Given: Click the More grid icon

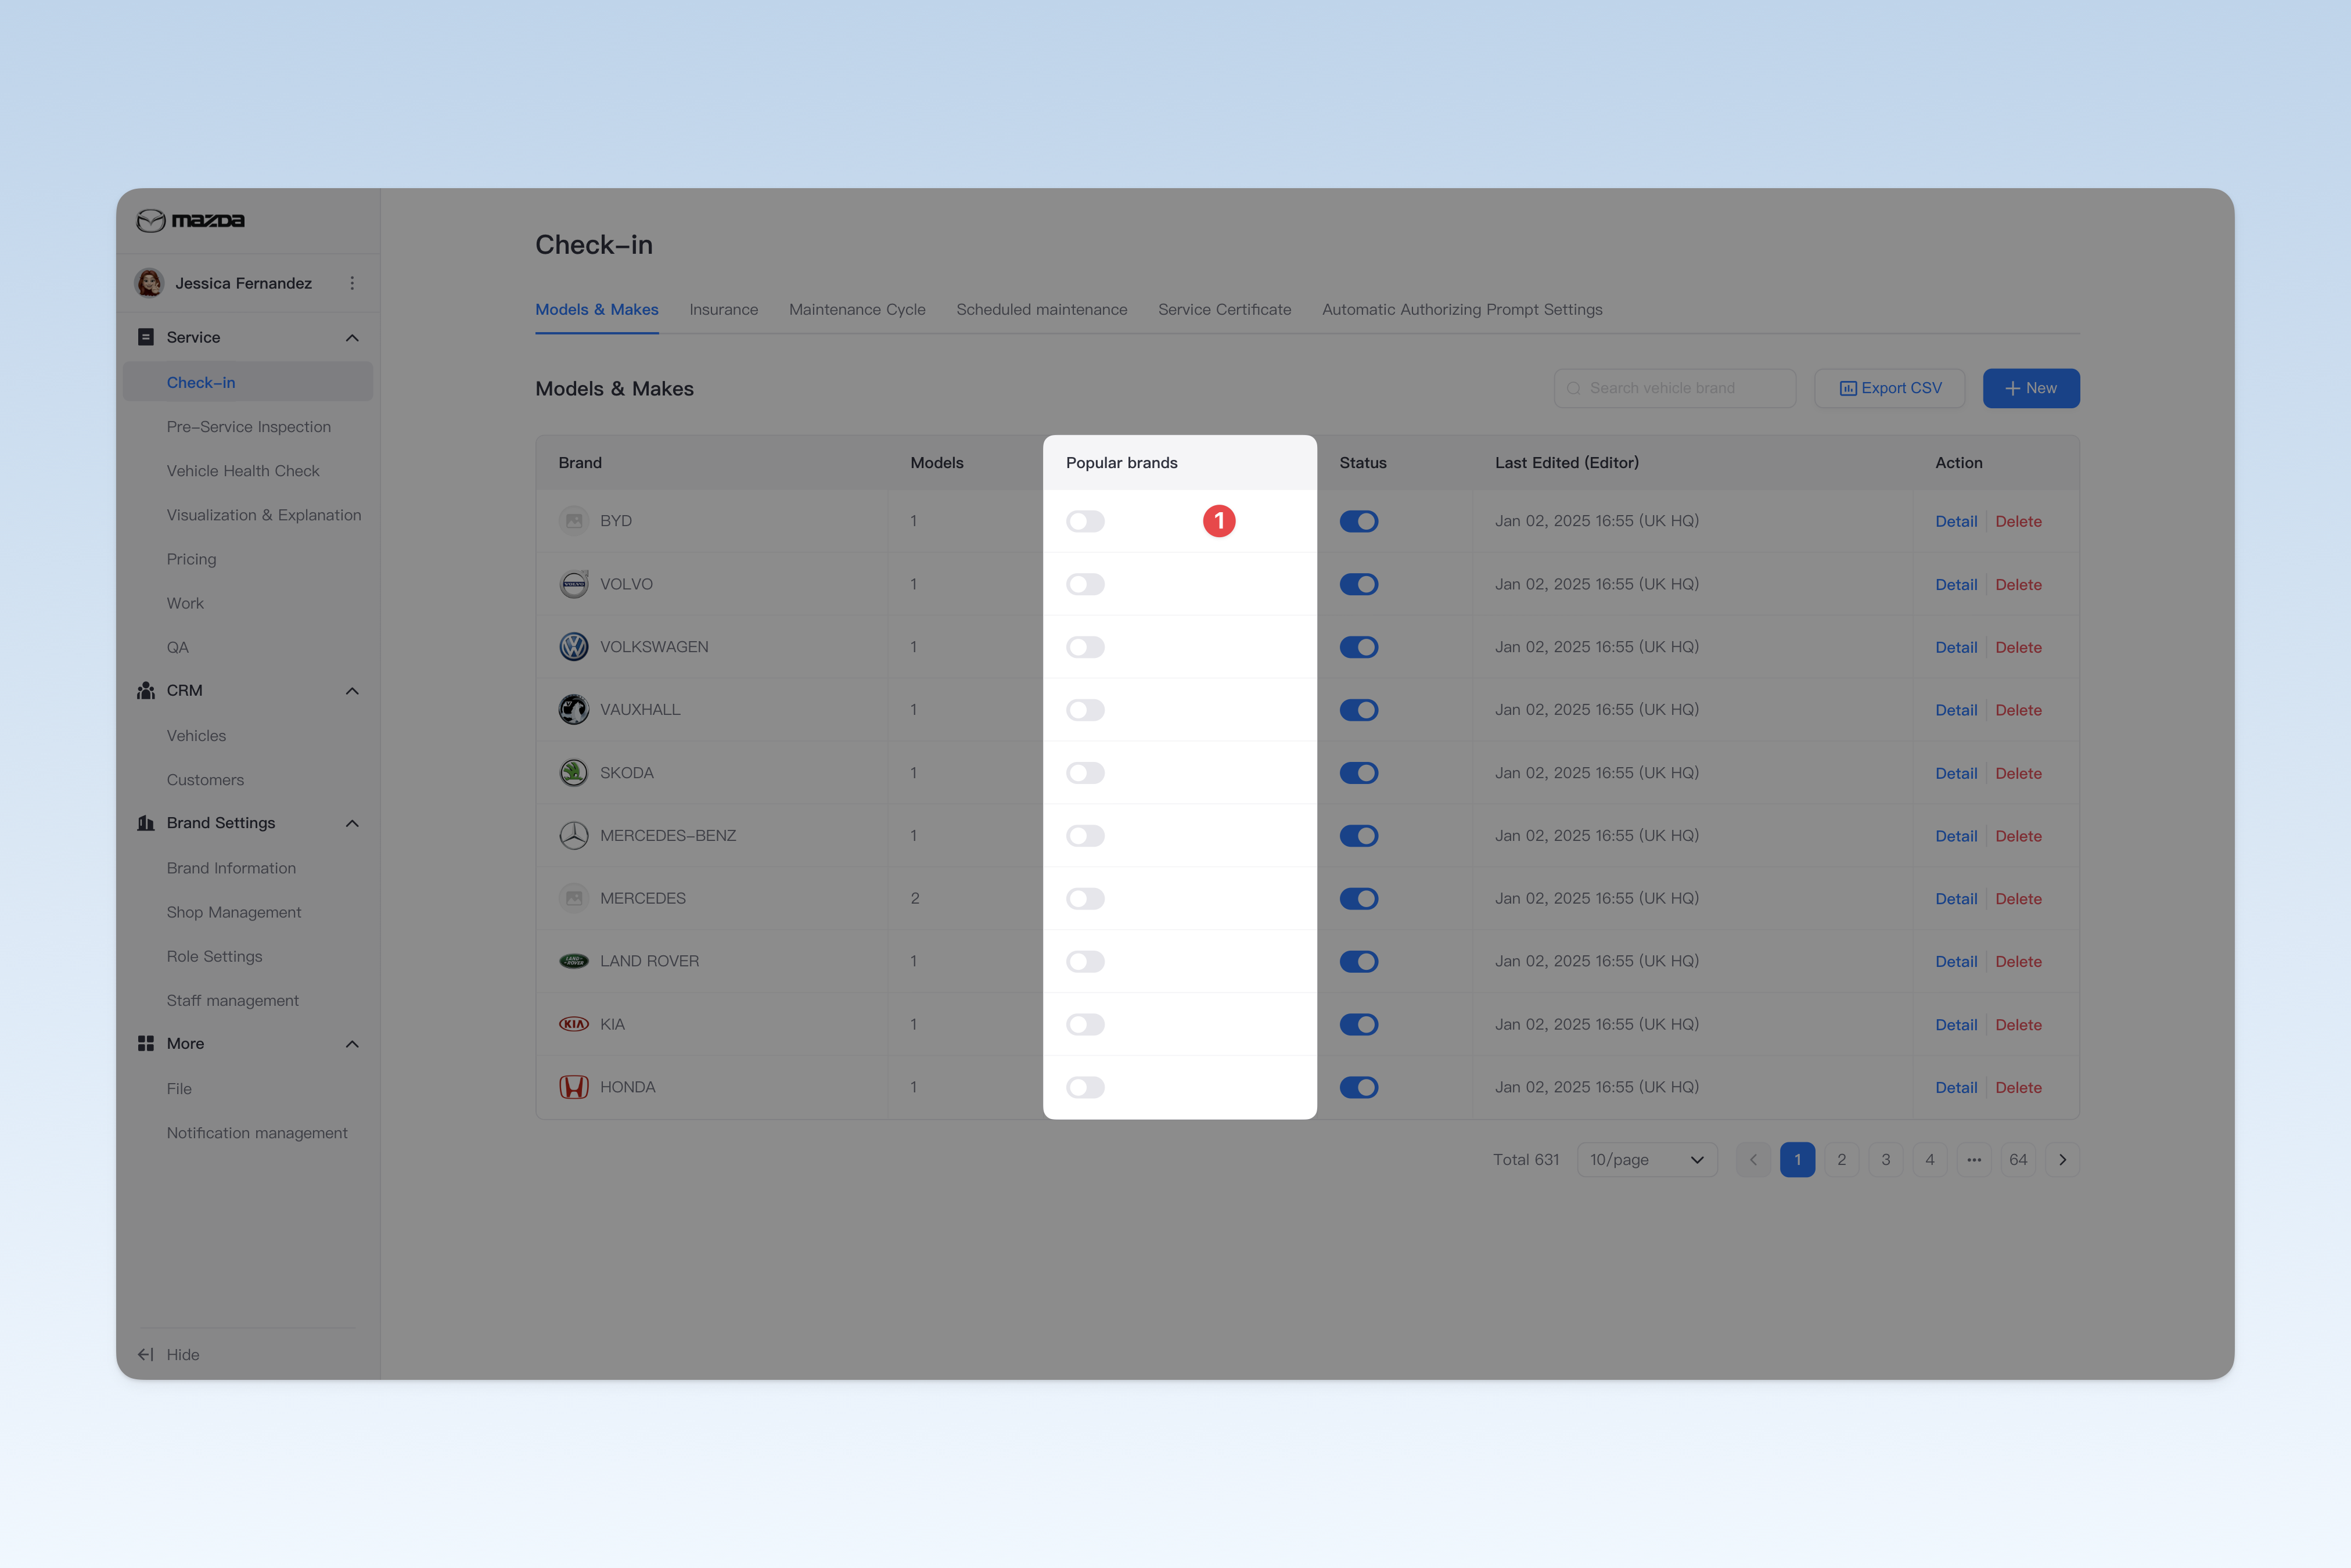Looking at the screenshot, I should tap(146, 1043).
